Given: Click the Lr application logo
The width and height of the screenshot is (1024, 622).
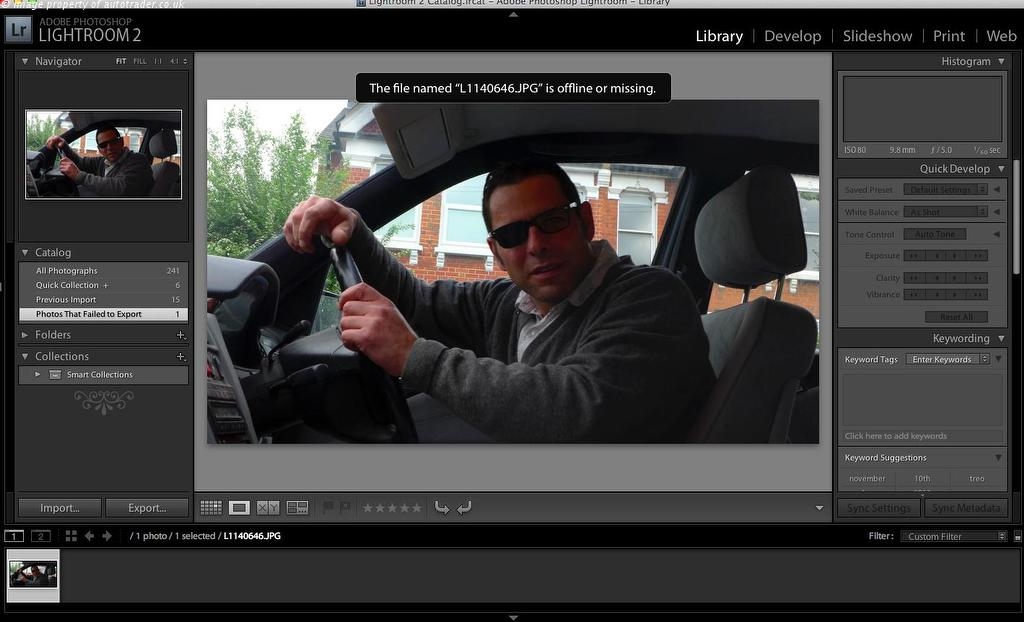Looking at the screenshot, I should click(x=18, y=29).
